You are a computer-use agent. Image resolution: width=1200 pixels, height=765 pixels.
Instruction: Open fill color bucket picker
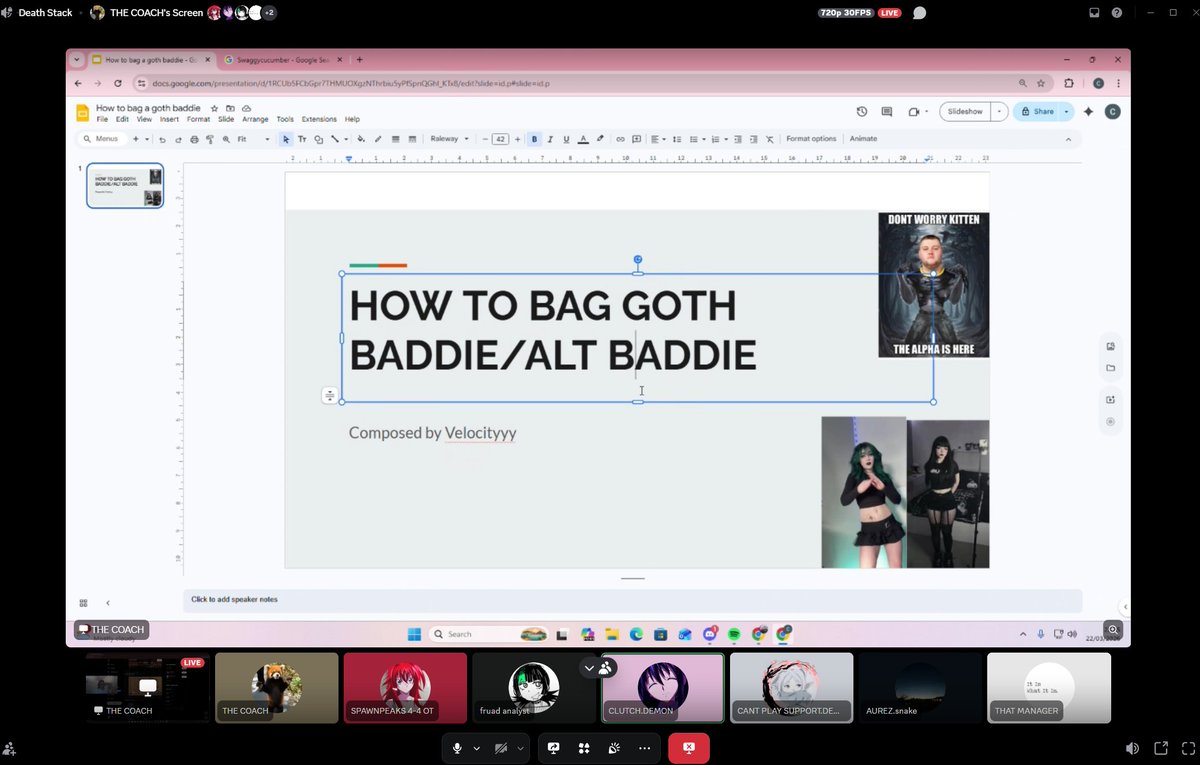pyautogui.click(x=361, y=139)
